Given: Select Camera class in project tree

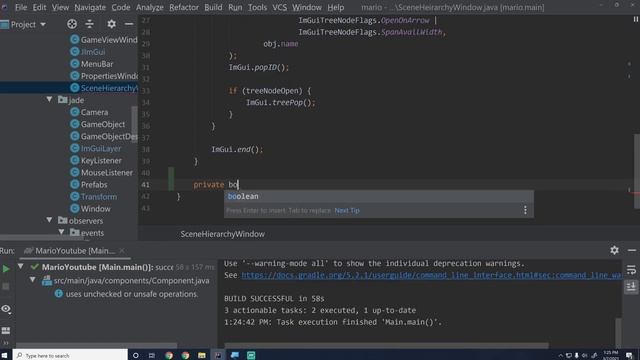Looking at the screenshot, I should pos(89,112).
